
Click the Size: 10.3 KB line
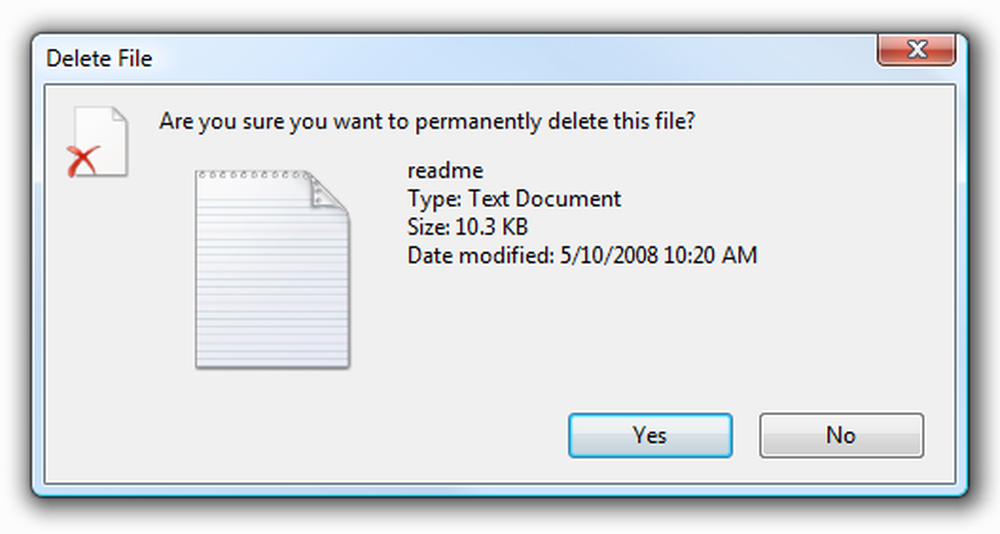tap(467, 226)
